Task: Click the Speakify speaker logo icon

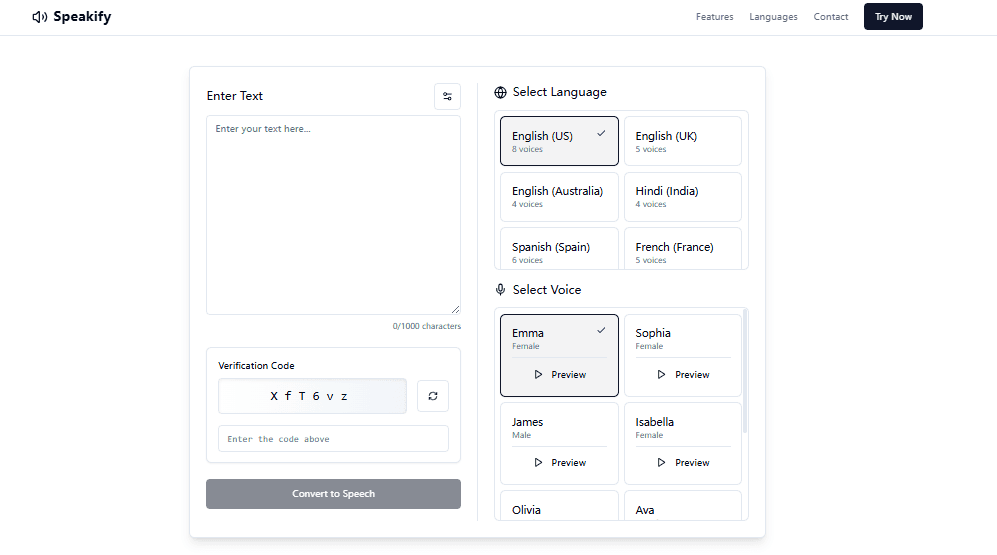Action: coord(40,17)
